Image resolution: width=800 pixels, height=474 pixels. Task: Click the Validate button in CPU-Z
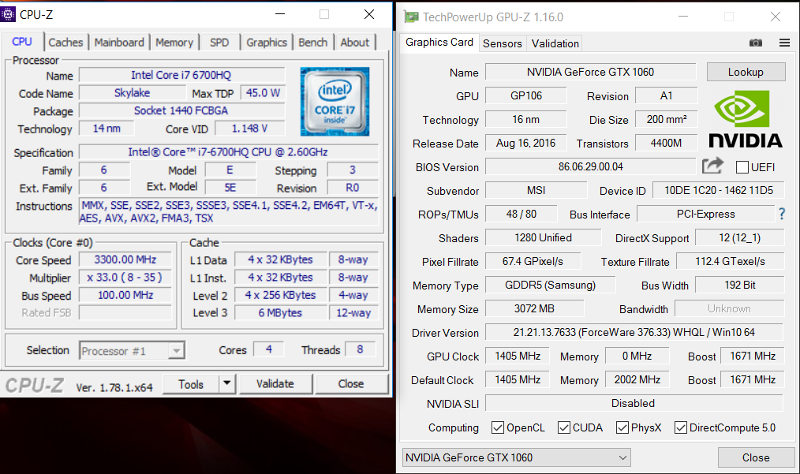[275, 384]
